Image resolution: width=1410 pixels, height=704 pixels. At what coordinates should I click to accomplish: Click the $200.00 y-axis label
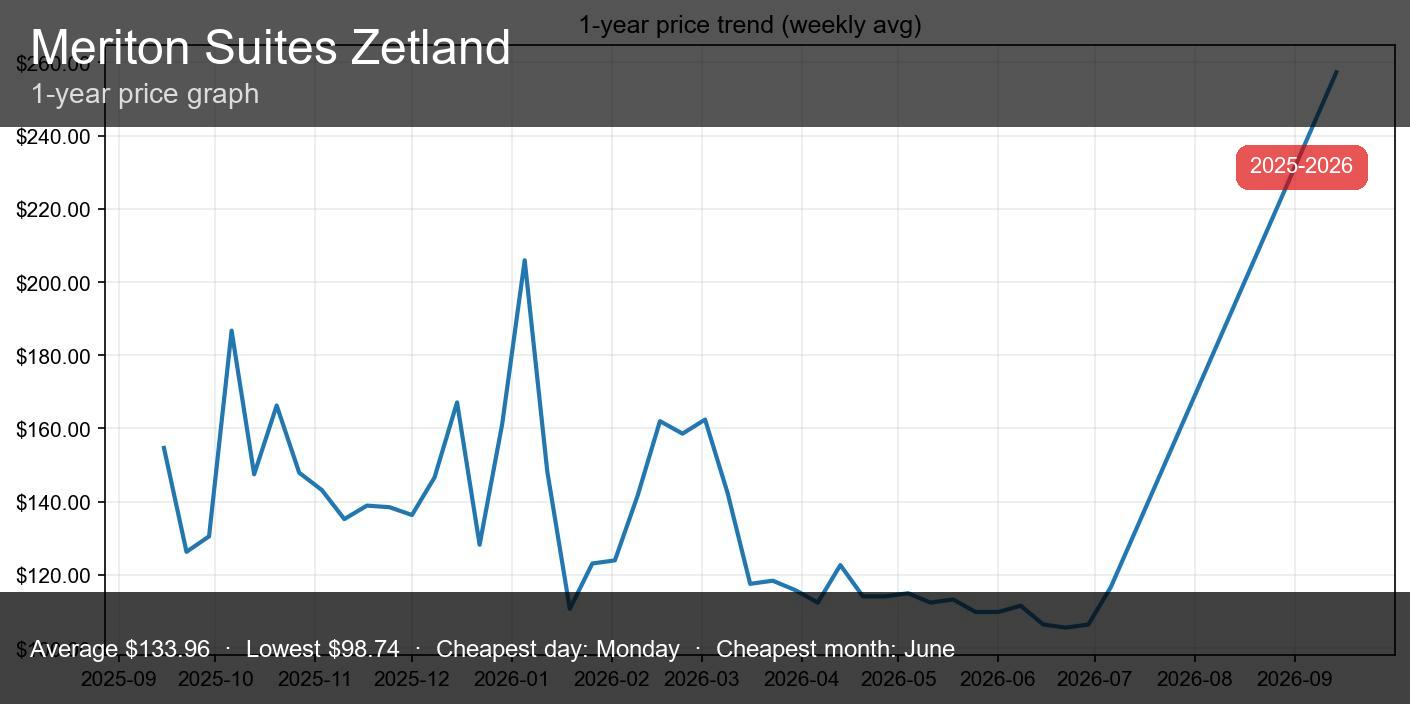pyautogui.click(x=54, y=283)
